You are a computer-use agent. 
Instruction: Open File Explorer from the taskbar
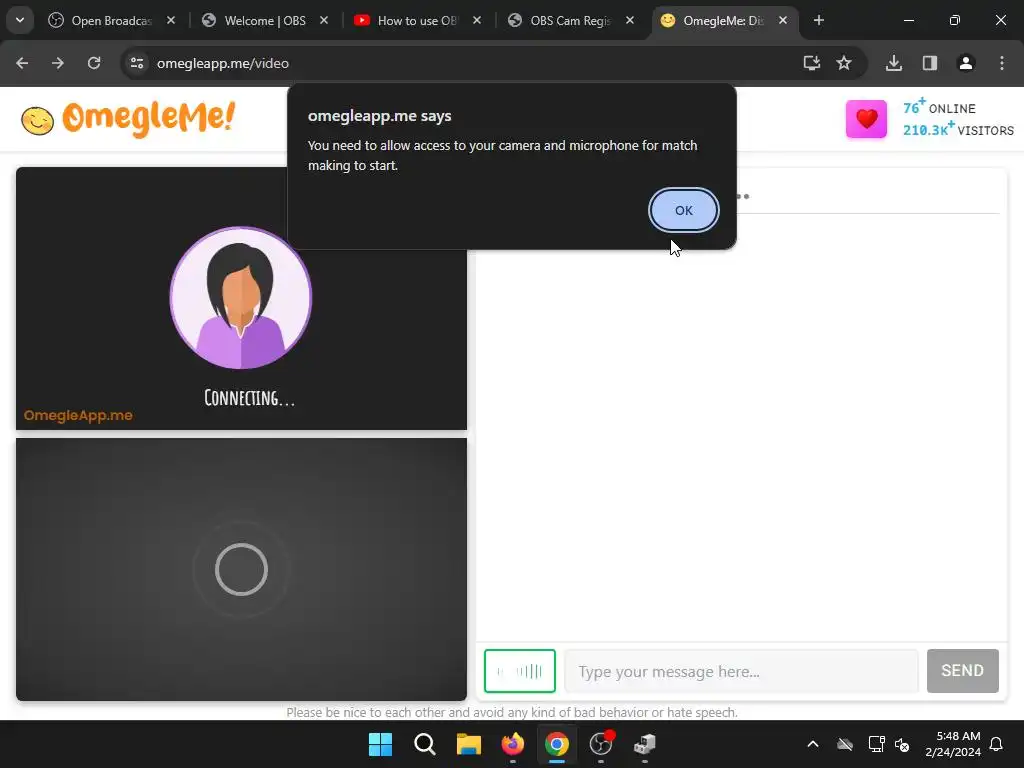468,744
